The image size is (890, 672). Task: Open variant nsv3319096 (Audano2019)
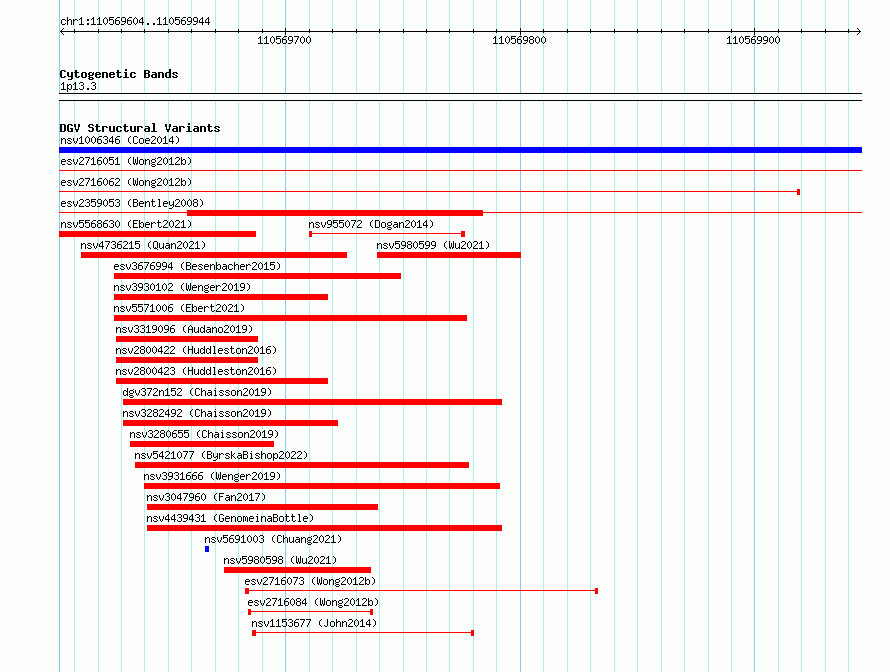[184, 329]
